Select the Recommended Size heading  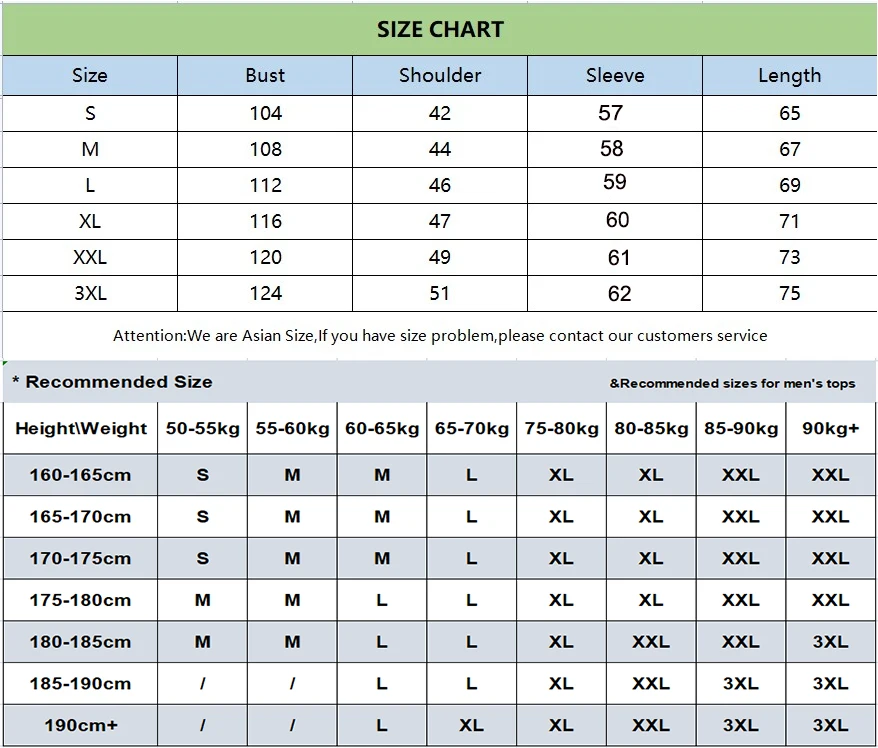point(112,382)
